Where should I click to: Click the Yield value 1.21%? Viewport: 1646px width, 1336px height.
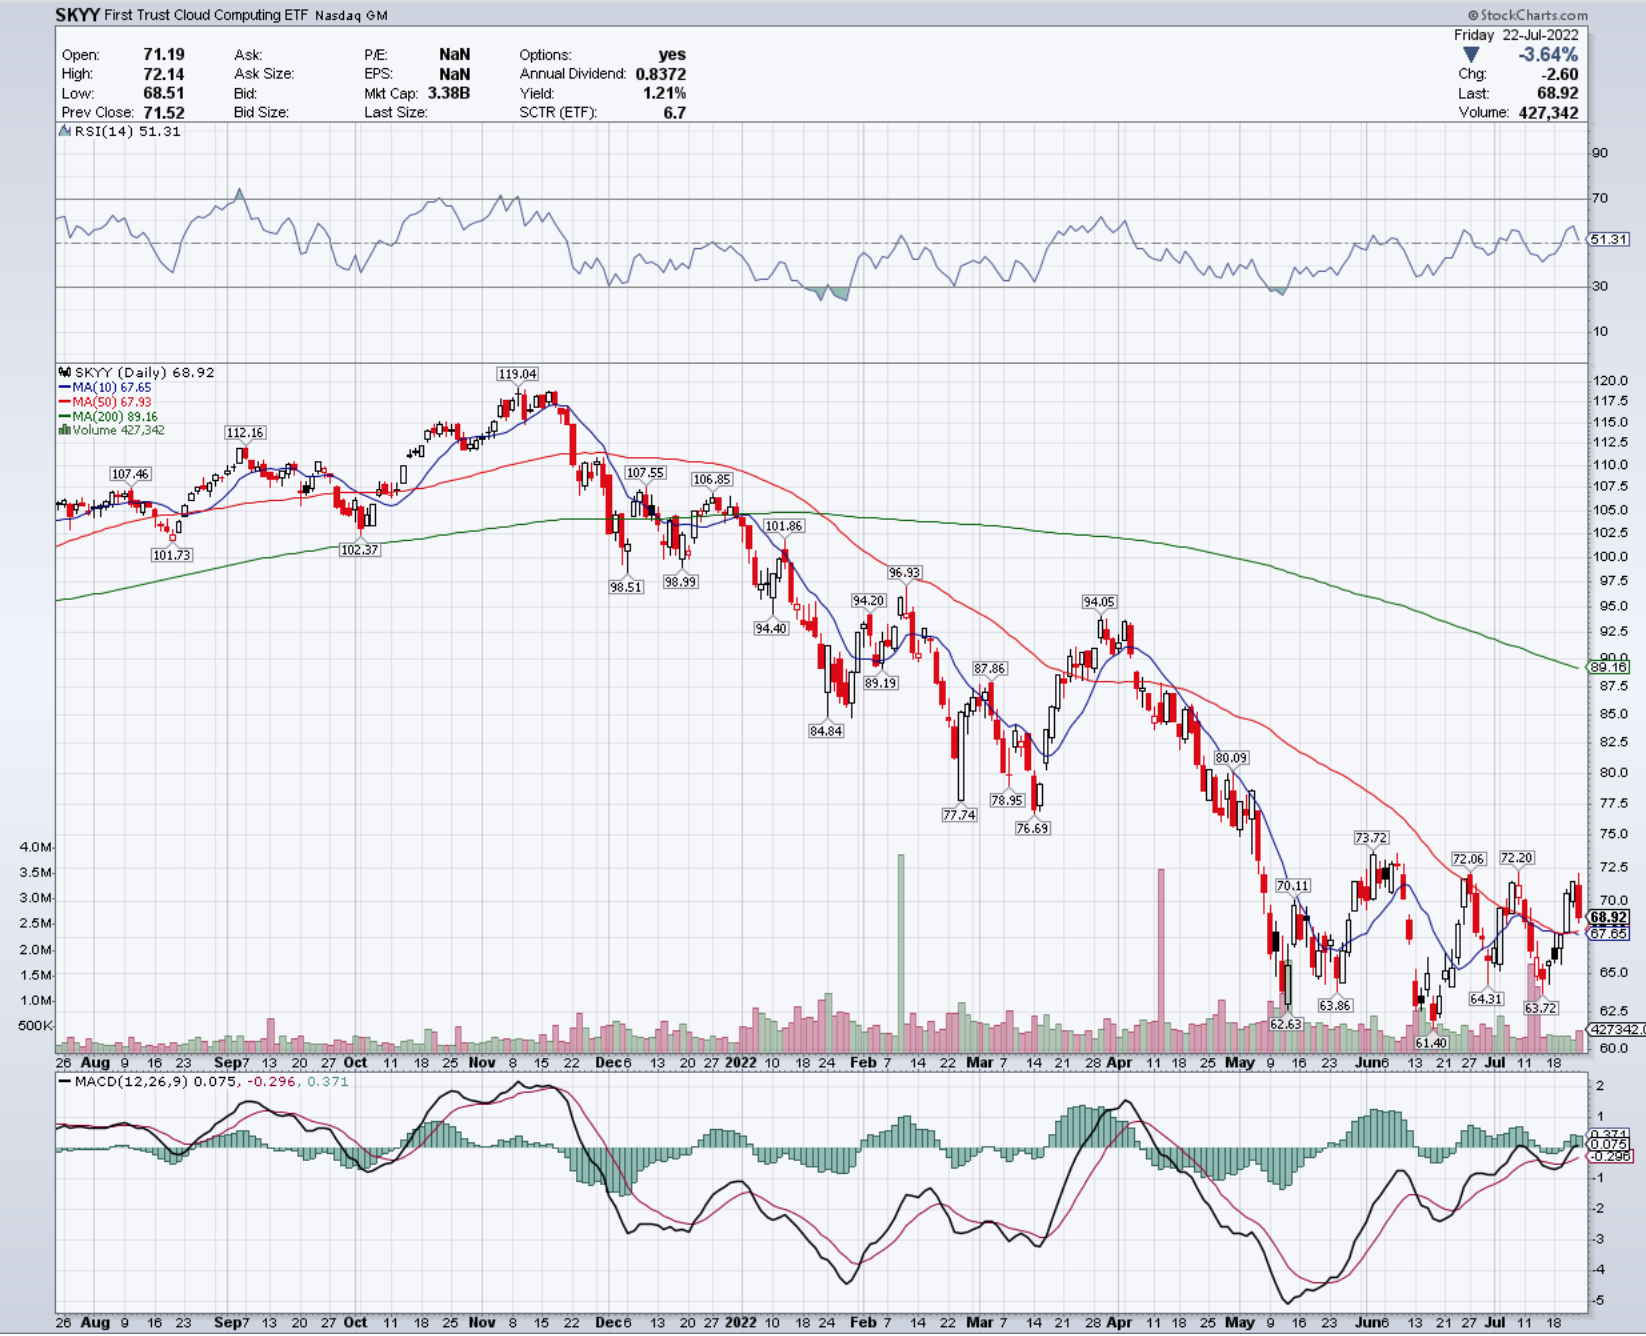[x=664, y=93]
